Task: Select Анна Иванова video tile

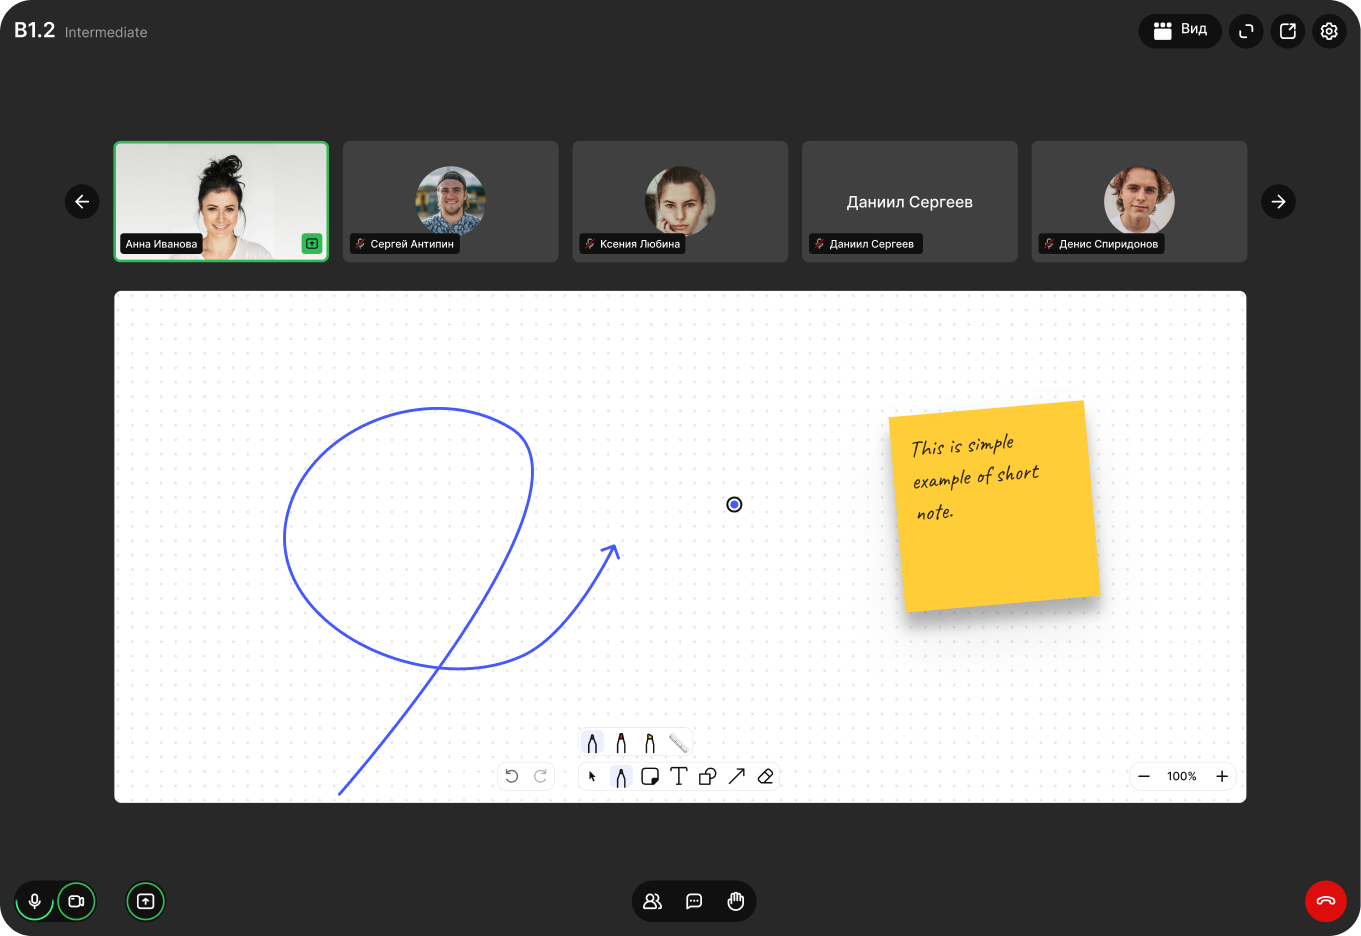Action: (x=221, y=201)
